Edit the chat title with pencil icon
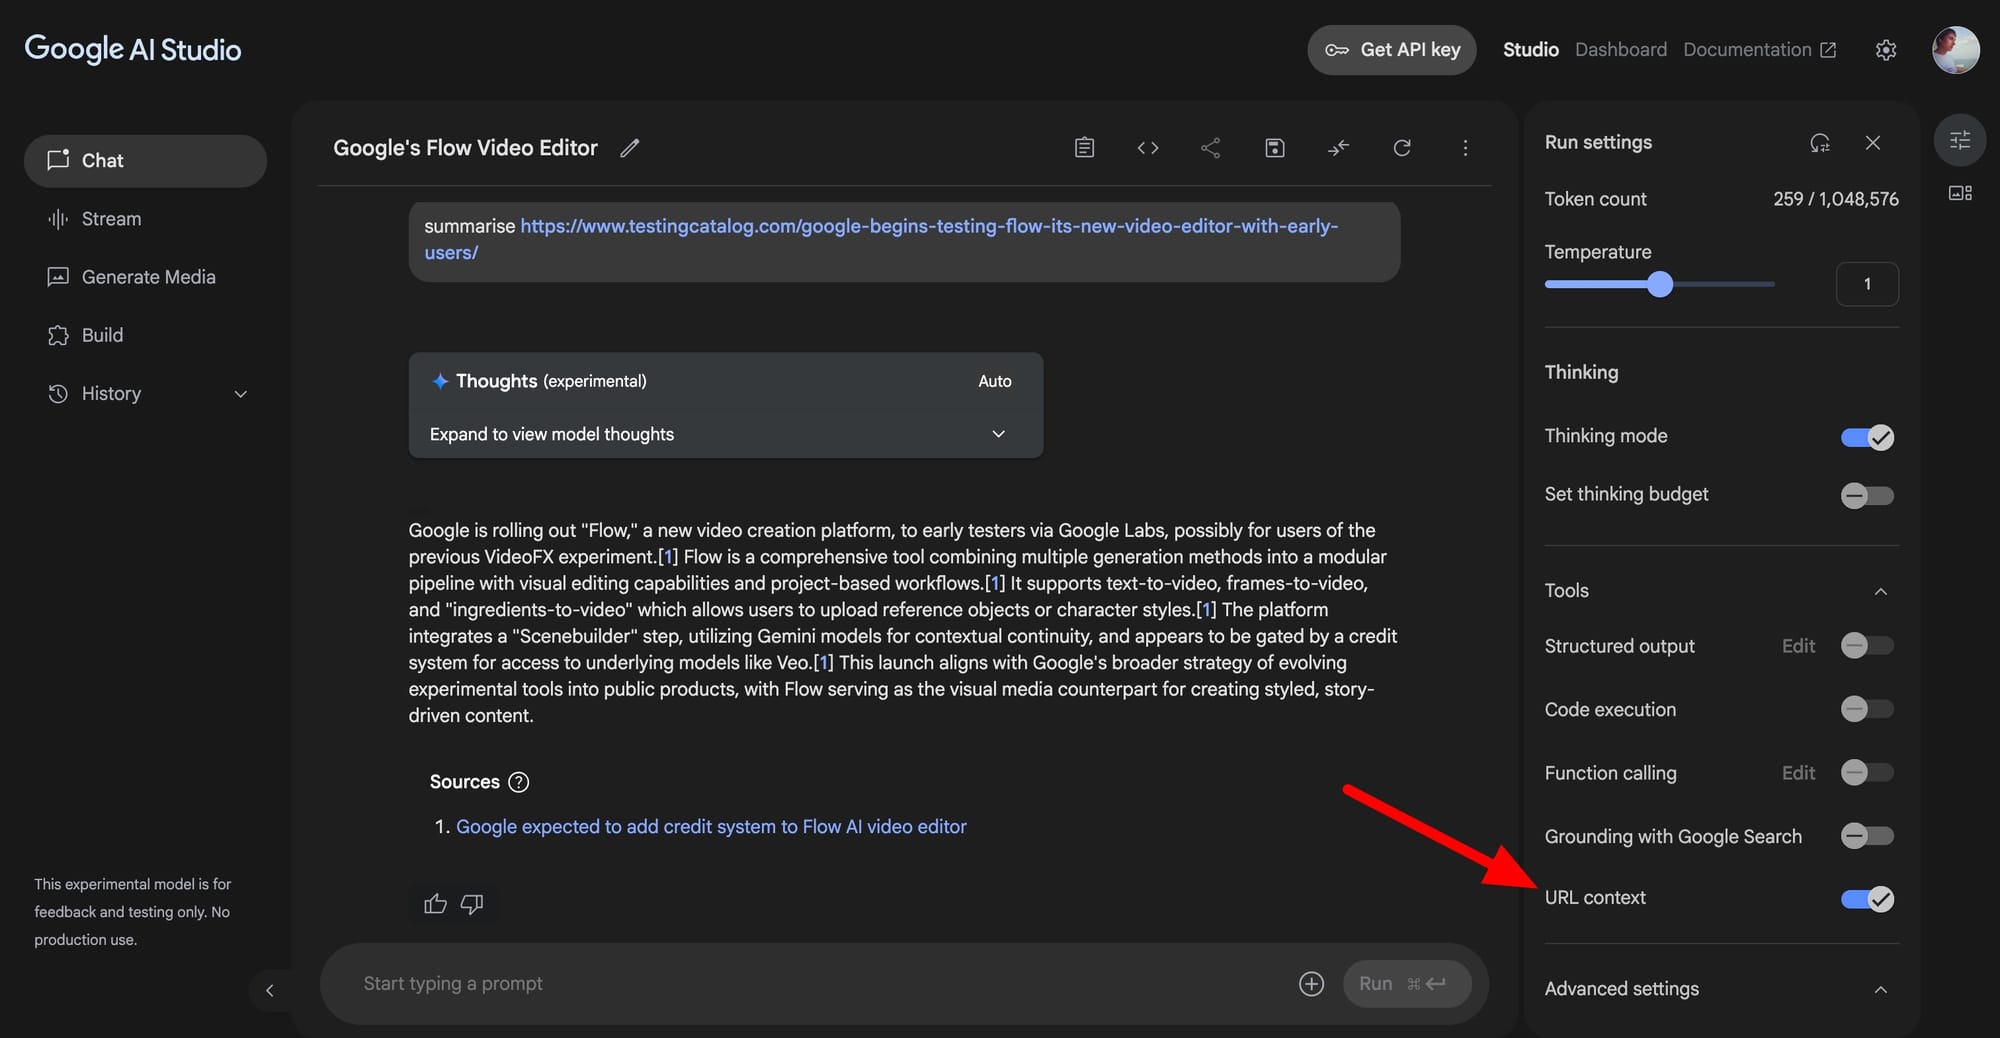Viewport: 2000px width, 1038px height. (629, 148)
